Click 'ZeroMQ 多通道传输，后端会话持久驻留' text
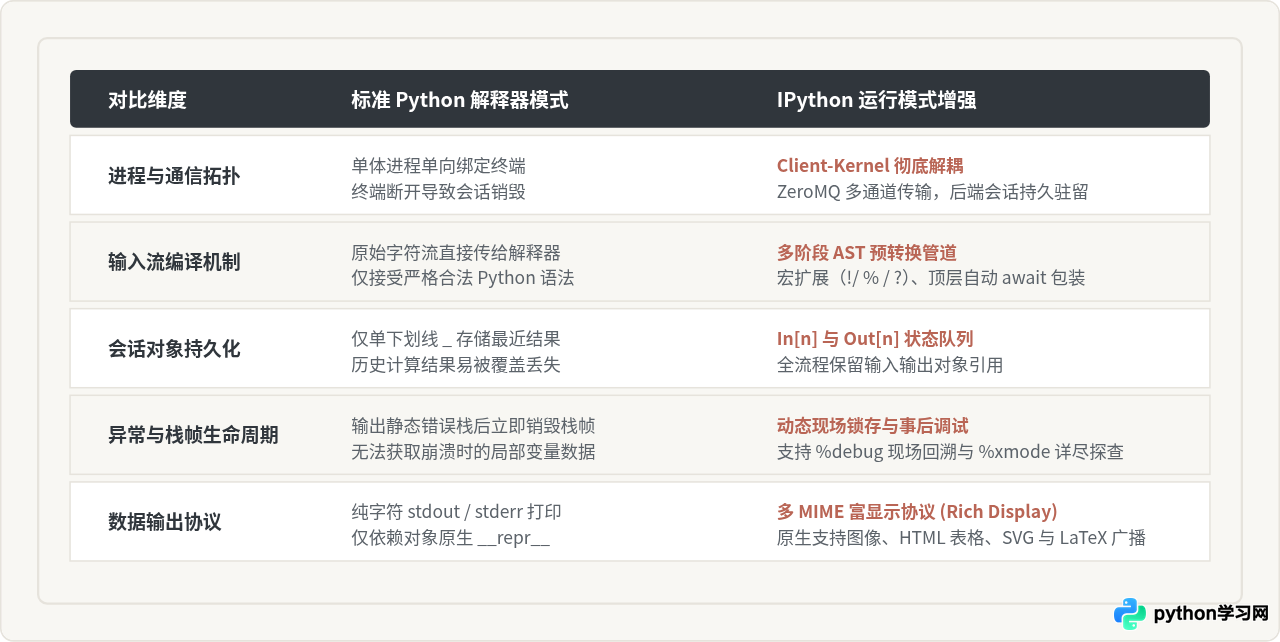The width and height of the screenshot is (1280, 642). 932,191
